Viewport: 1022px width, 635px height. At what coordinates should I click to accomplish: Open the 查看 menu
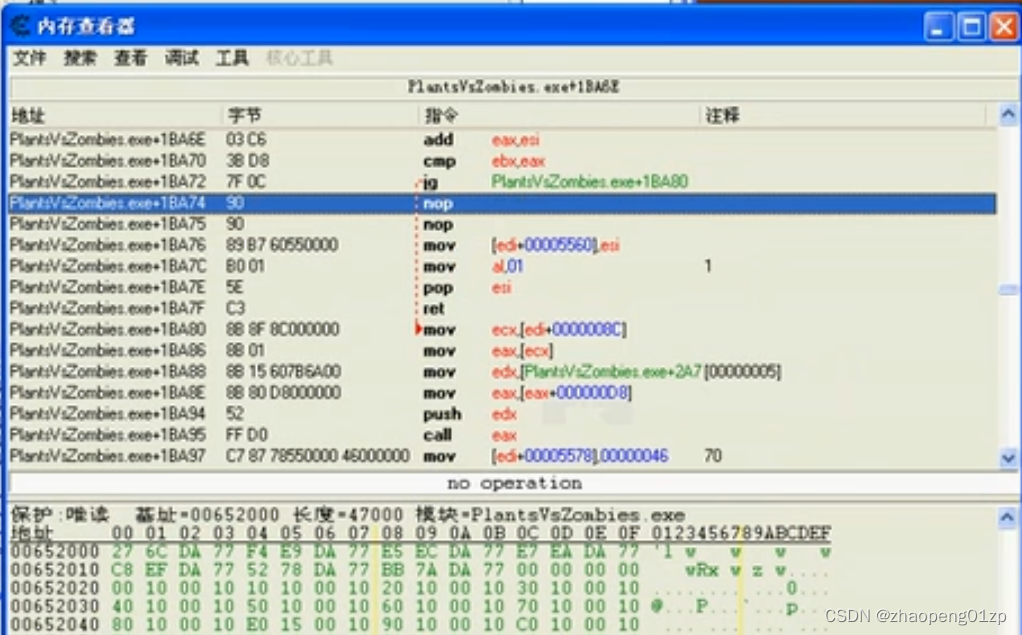(130, 58)
